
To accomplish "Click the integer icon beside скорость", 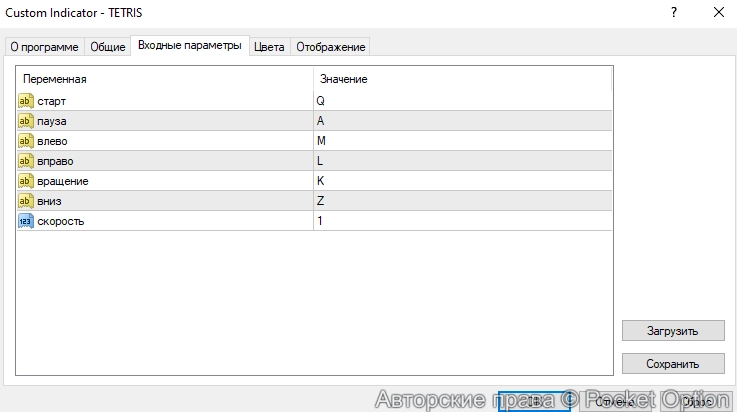I will tap(26, 221).
